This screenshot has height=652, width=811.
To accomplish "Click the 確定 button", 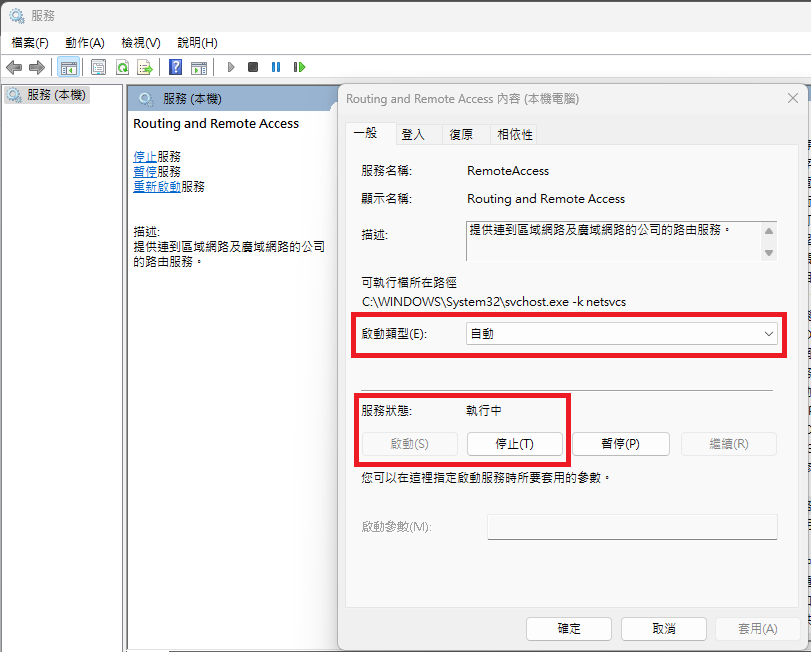I will [x=569, y=629].
